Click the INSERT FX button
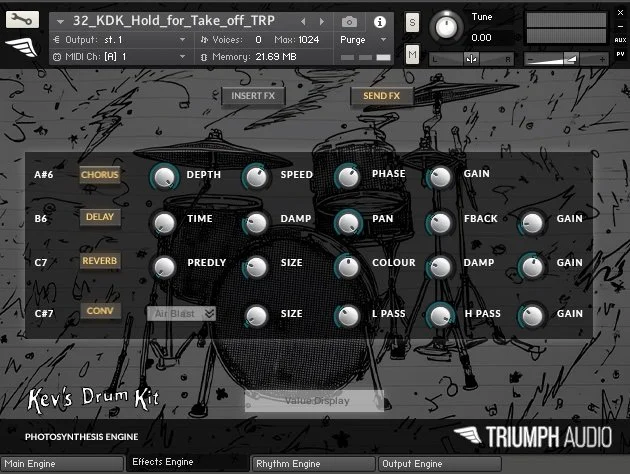The width and height of the screenshot is (630, 474). pyautogui.click(x=253, y=96)
